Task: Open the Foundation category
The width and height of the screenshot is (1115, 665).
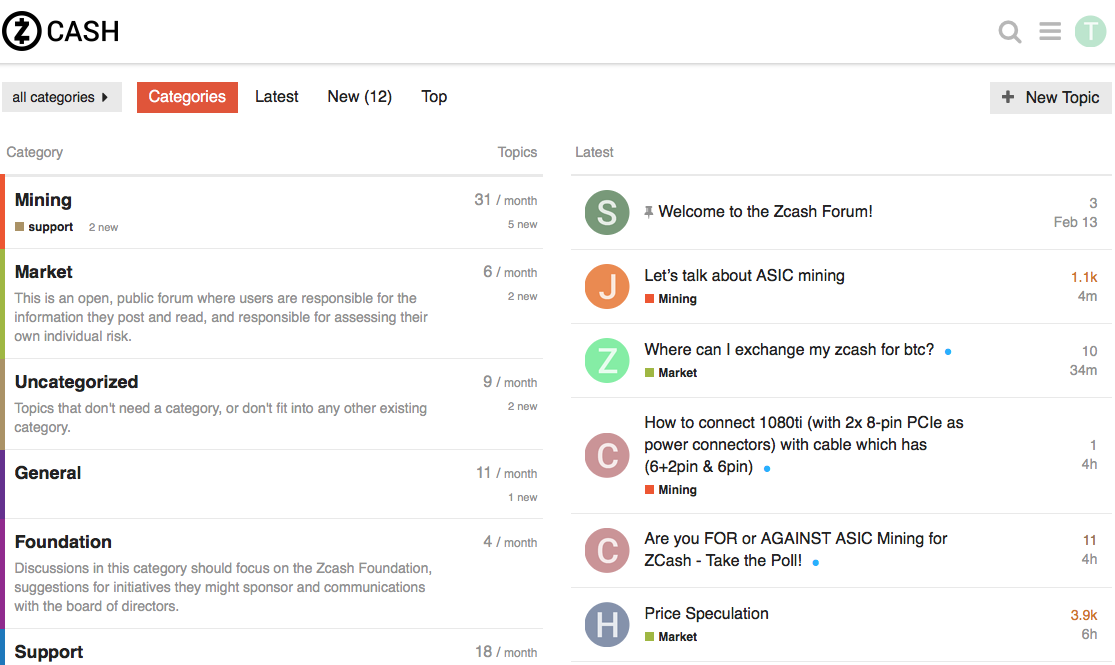Action: click(x=63, y=542)
